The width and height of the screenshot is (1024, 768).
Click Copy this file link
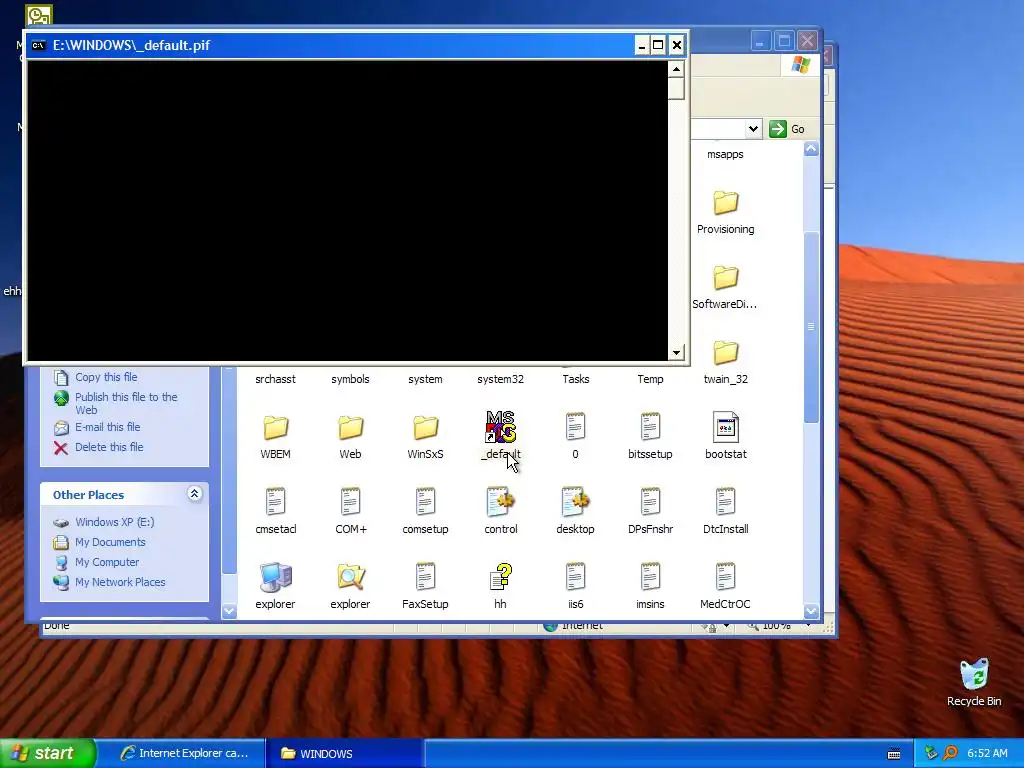[106, 377]
